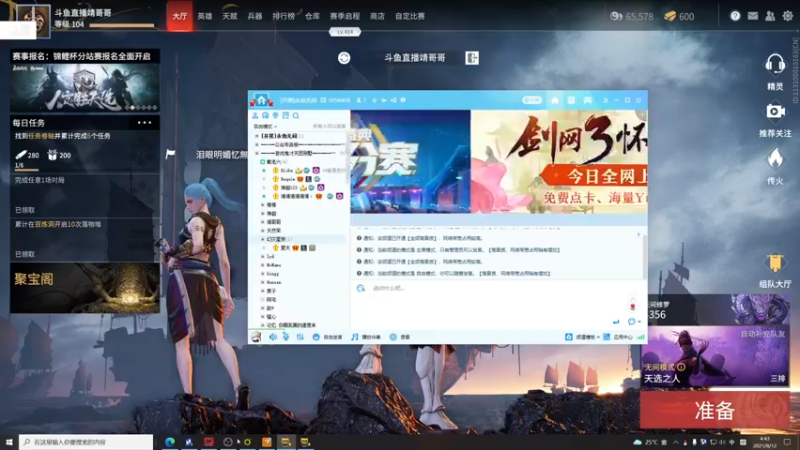Open the 自定比赛 custom match tab
This screenshot has width=800, height=450.
point(410,16)
